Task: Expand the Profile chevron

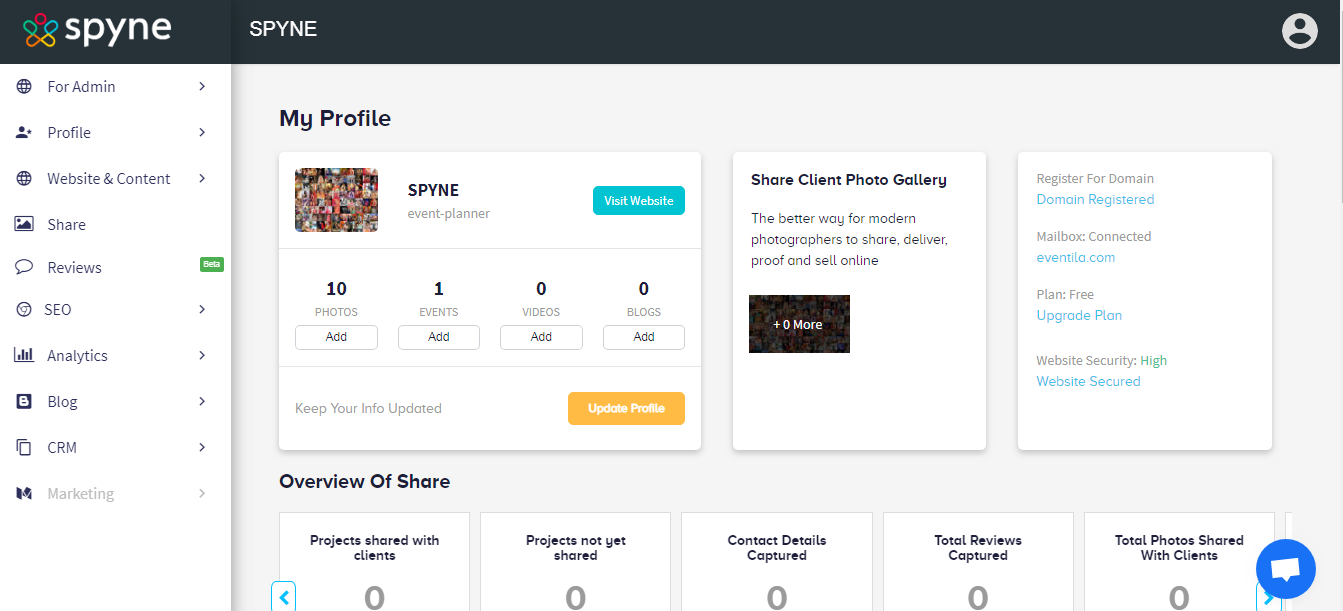Action: pos(202,133)
